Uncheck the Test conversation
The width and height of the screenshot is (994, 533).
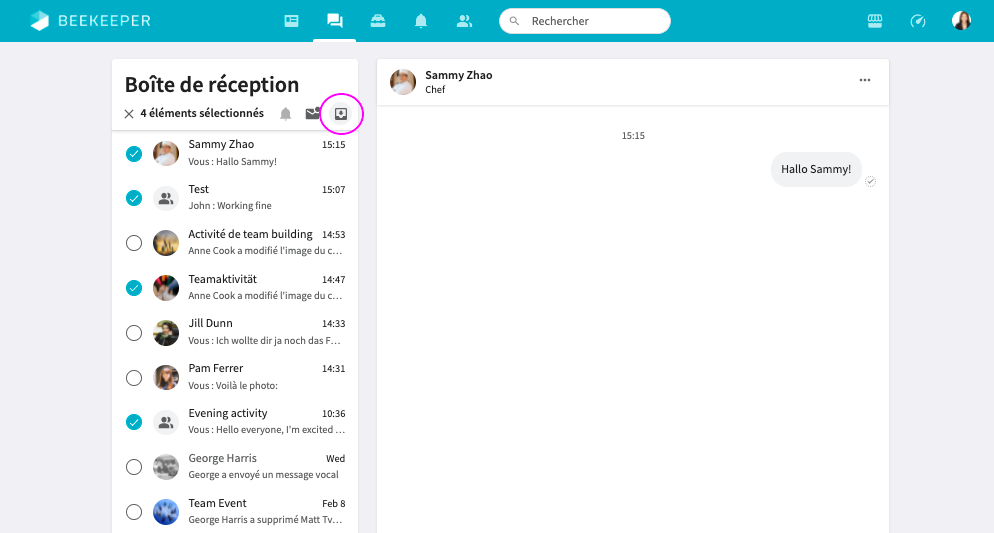[x=134, y=198]
